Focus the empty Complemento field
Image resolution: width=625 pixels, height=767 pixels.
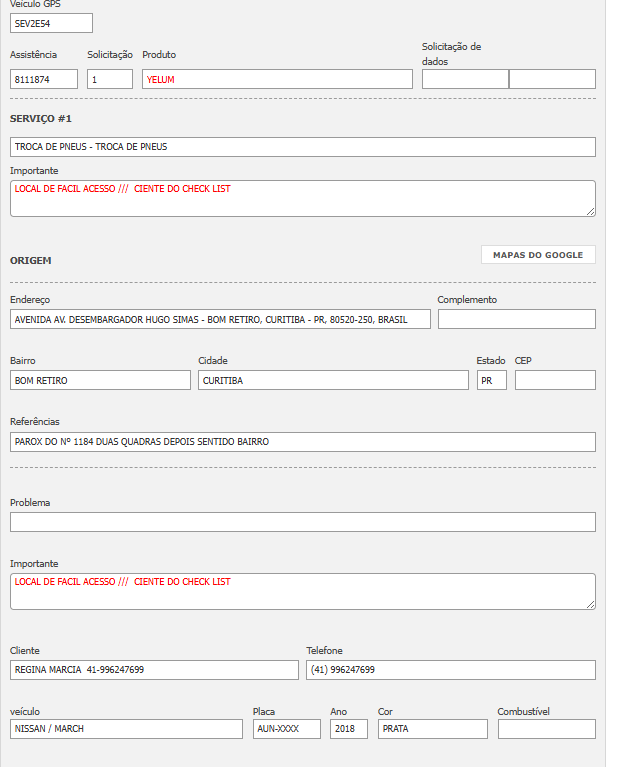(516, 319)
